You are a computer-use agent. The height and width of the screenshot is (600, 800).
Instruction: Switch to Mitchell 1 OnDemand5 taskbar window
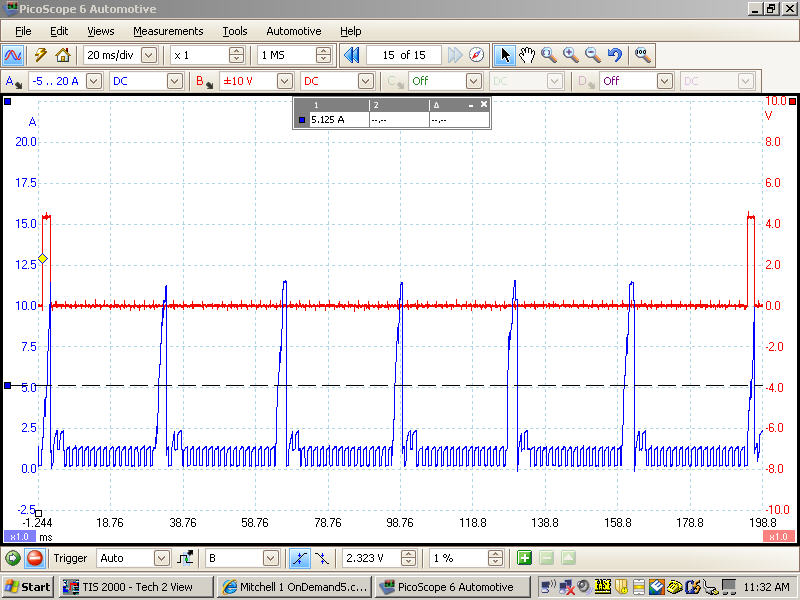[x=294, y=587]
